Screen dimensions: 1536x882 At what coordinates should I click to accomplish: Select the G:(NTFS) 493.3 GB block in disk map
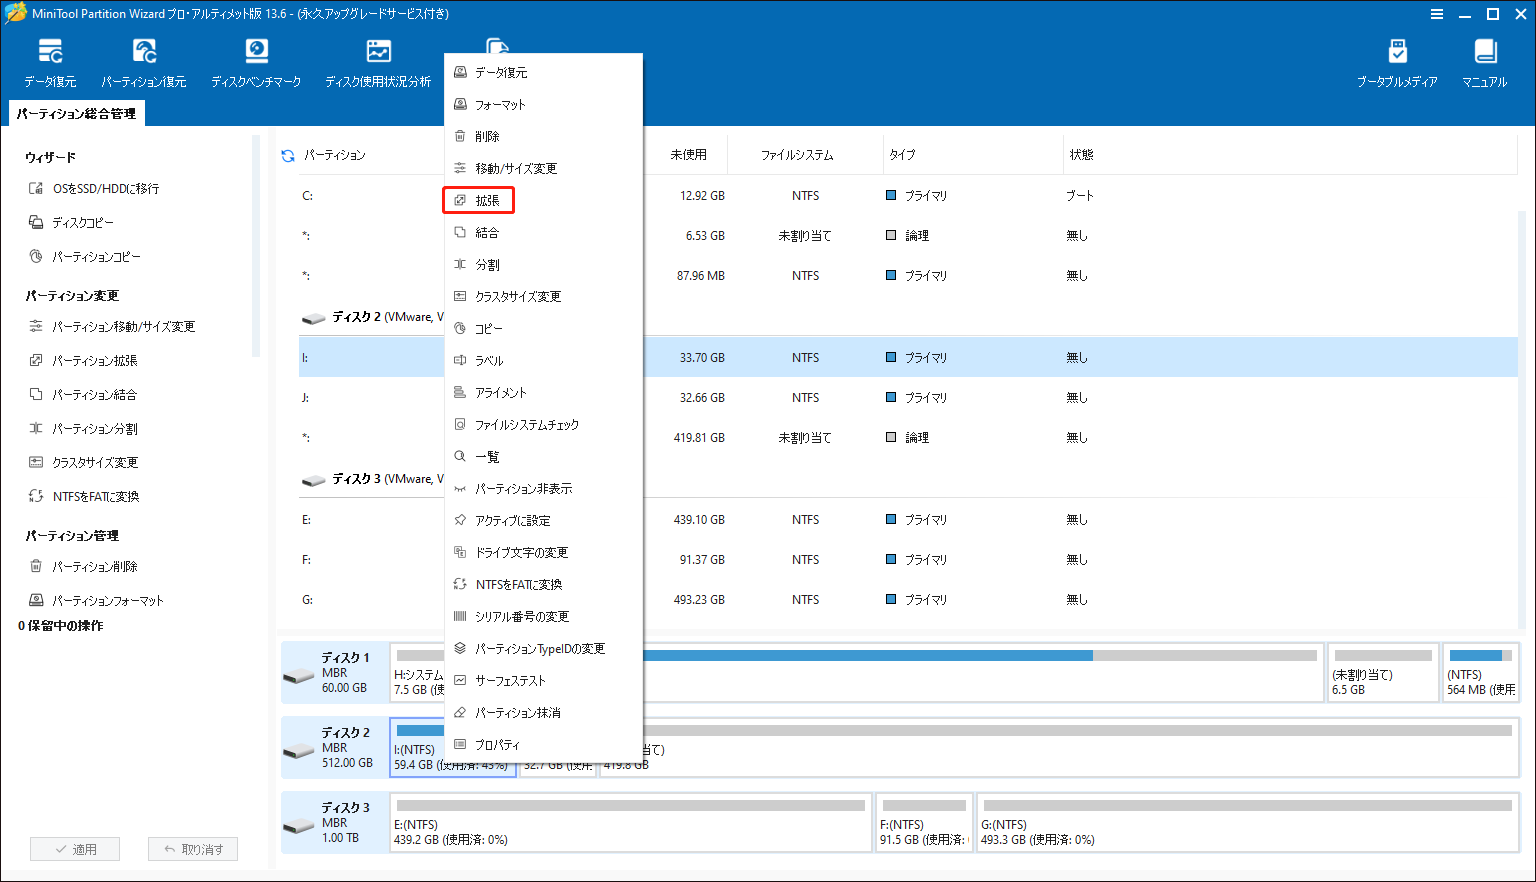coord(1247,822)
